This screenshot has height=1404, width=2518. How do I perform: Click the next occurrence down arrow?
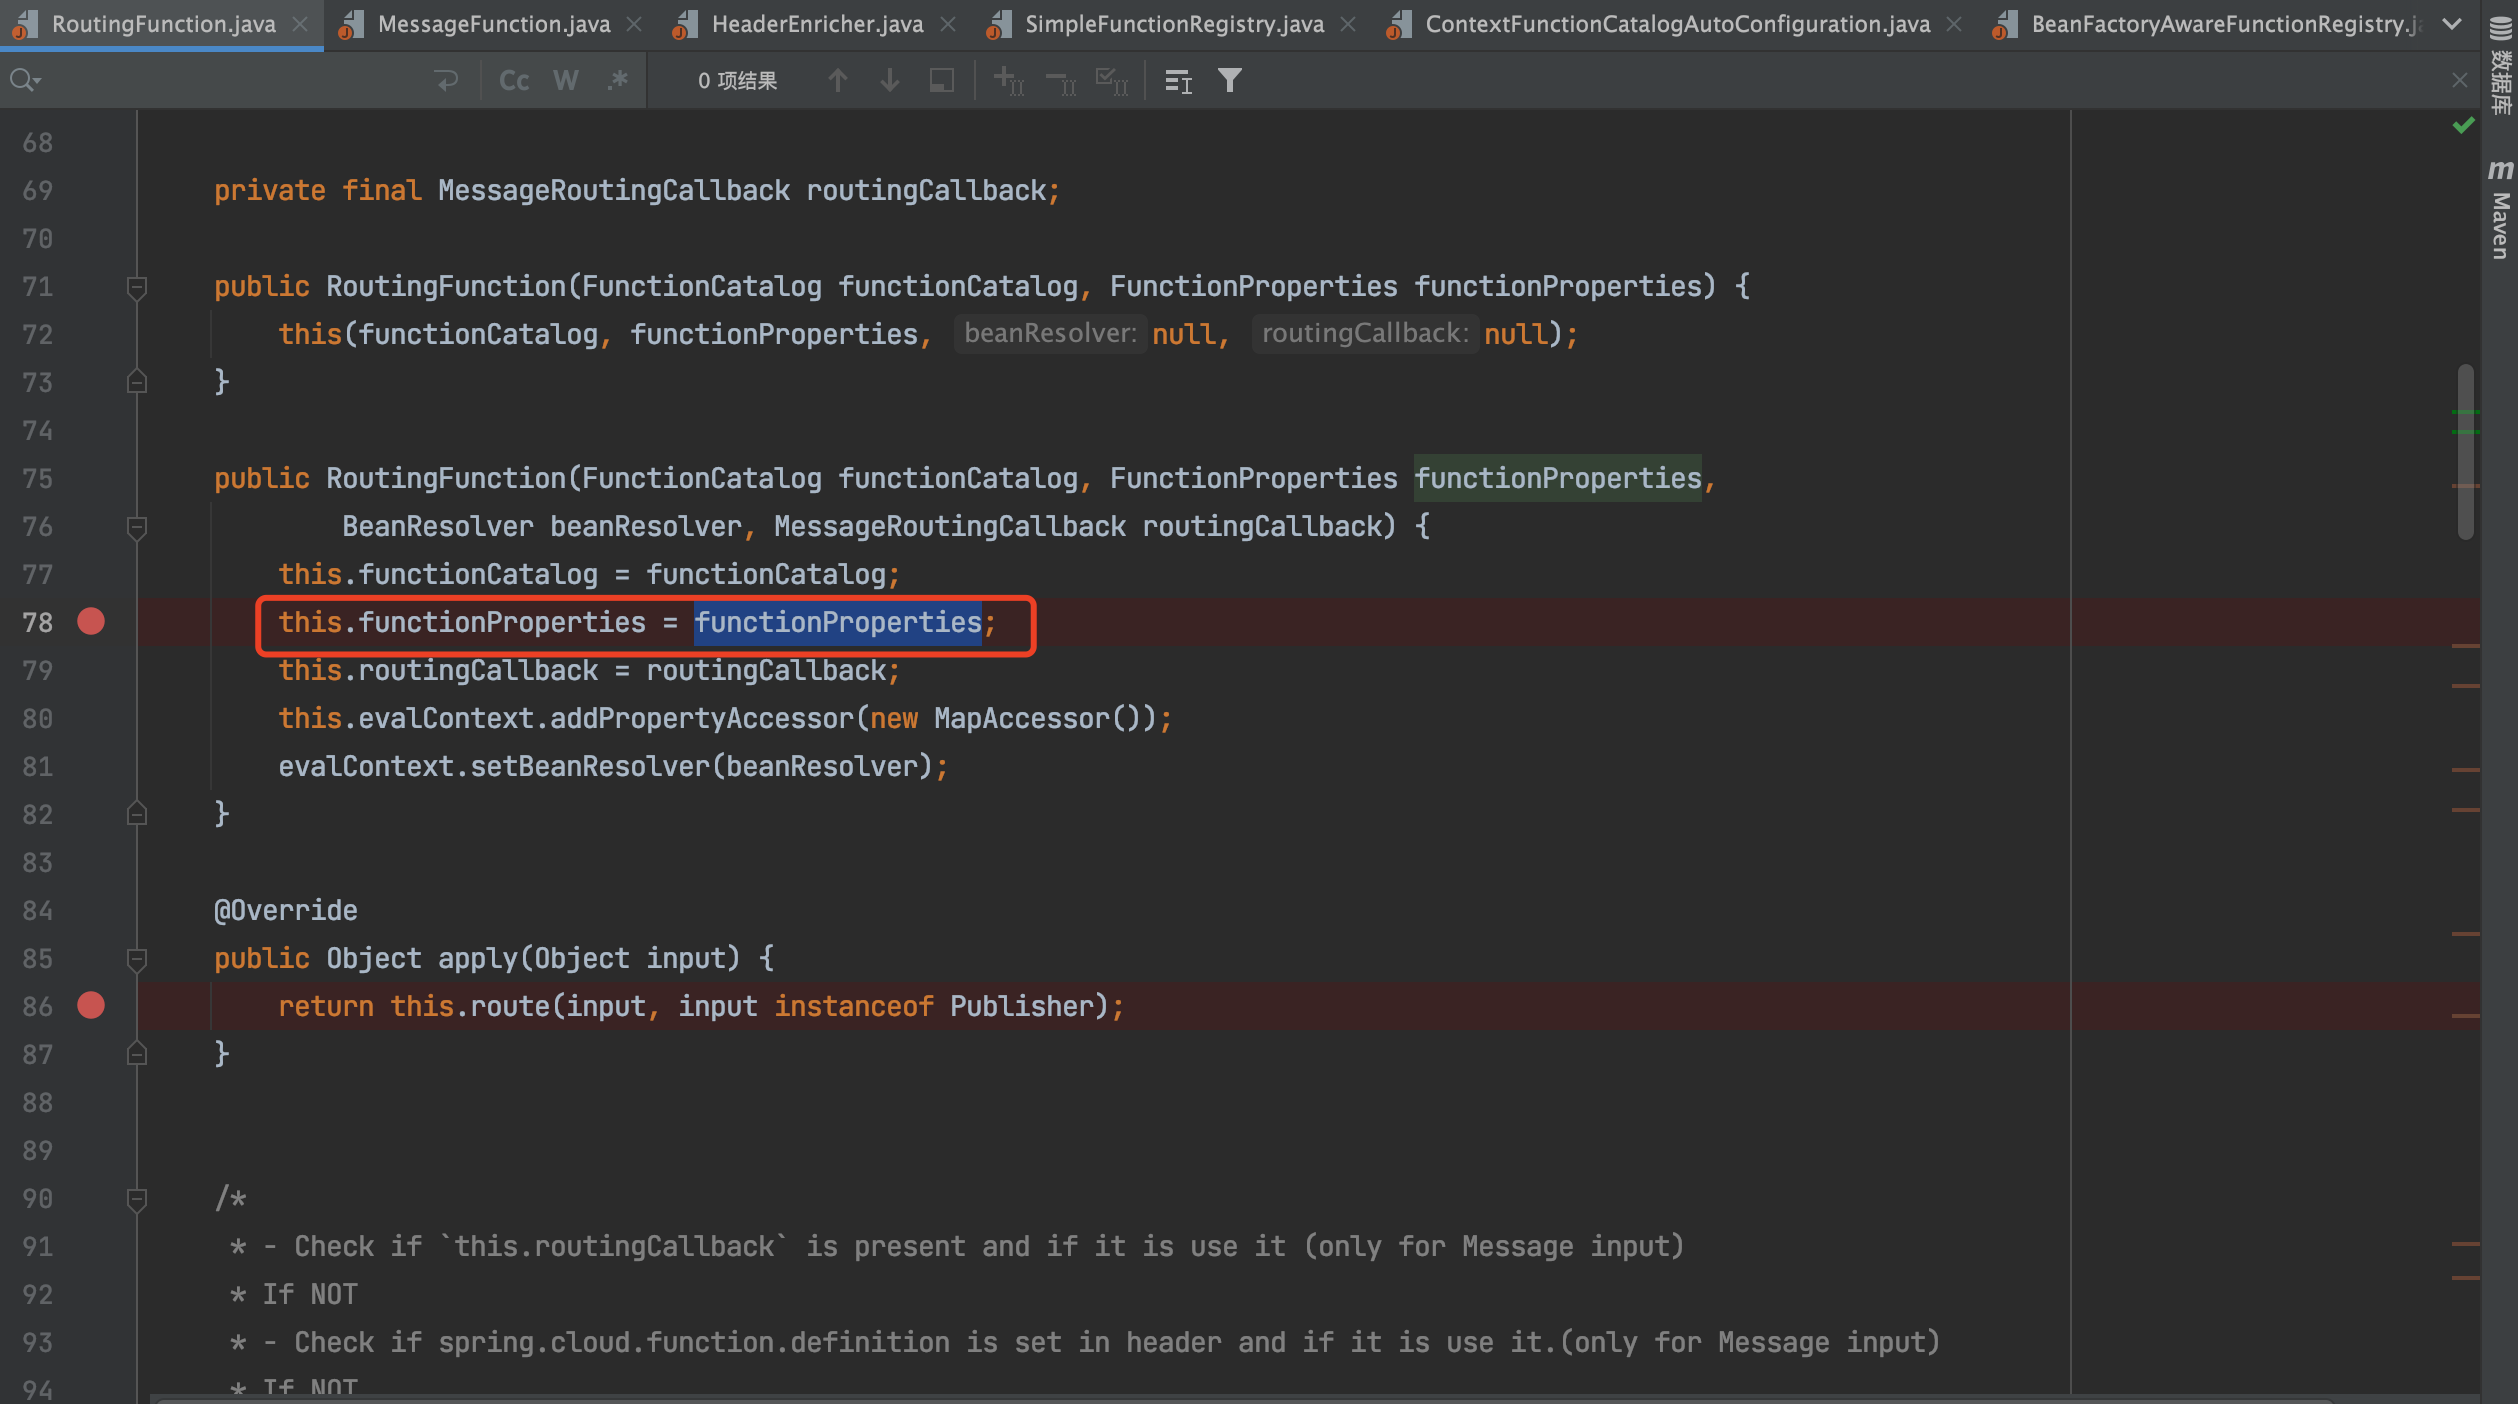[889, 80]
